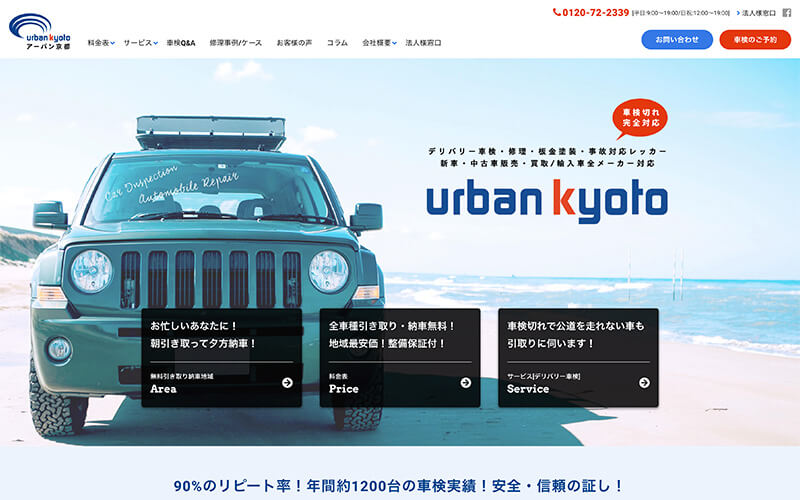Viewport: 800px width, 500px height.
Task: Click the デリバリー車検・修理・板金塗装 tagline
Action: 547,152
